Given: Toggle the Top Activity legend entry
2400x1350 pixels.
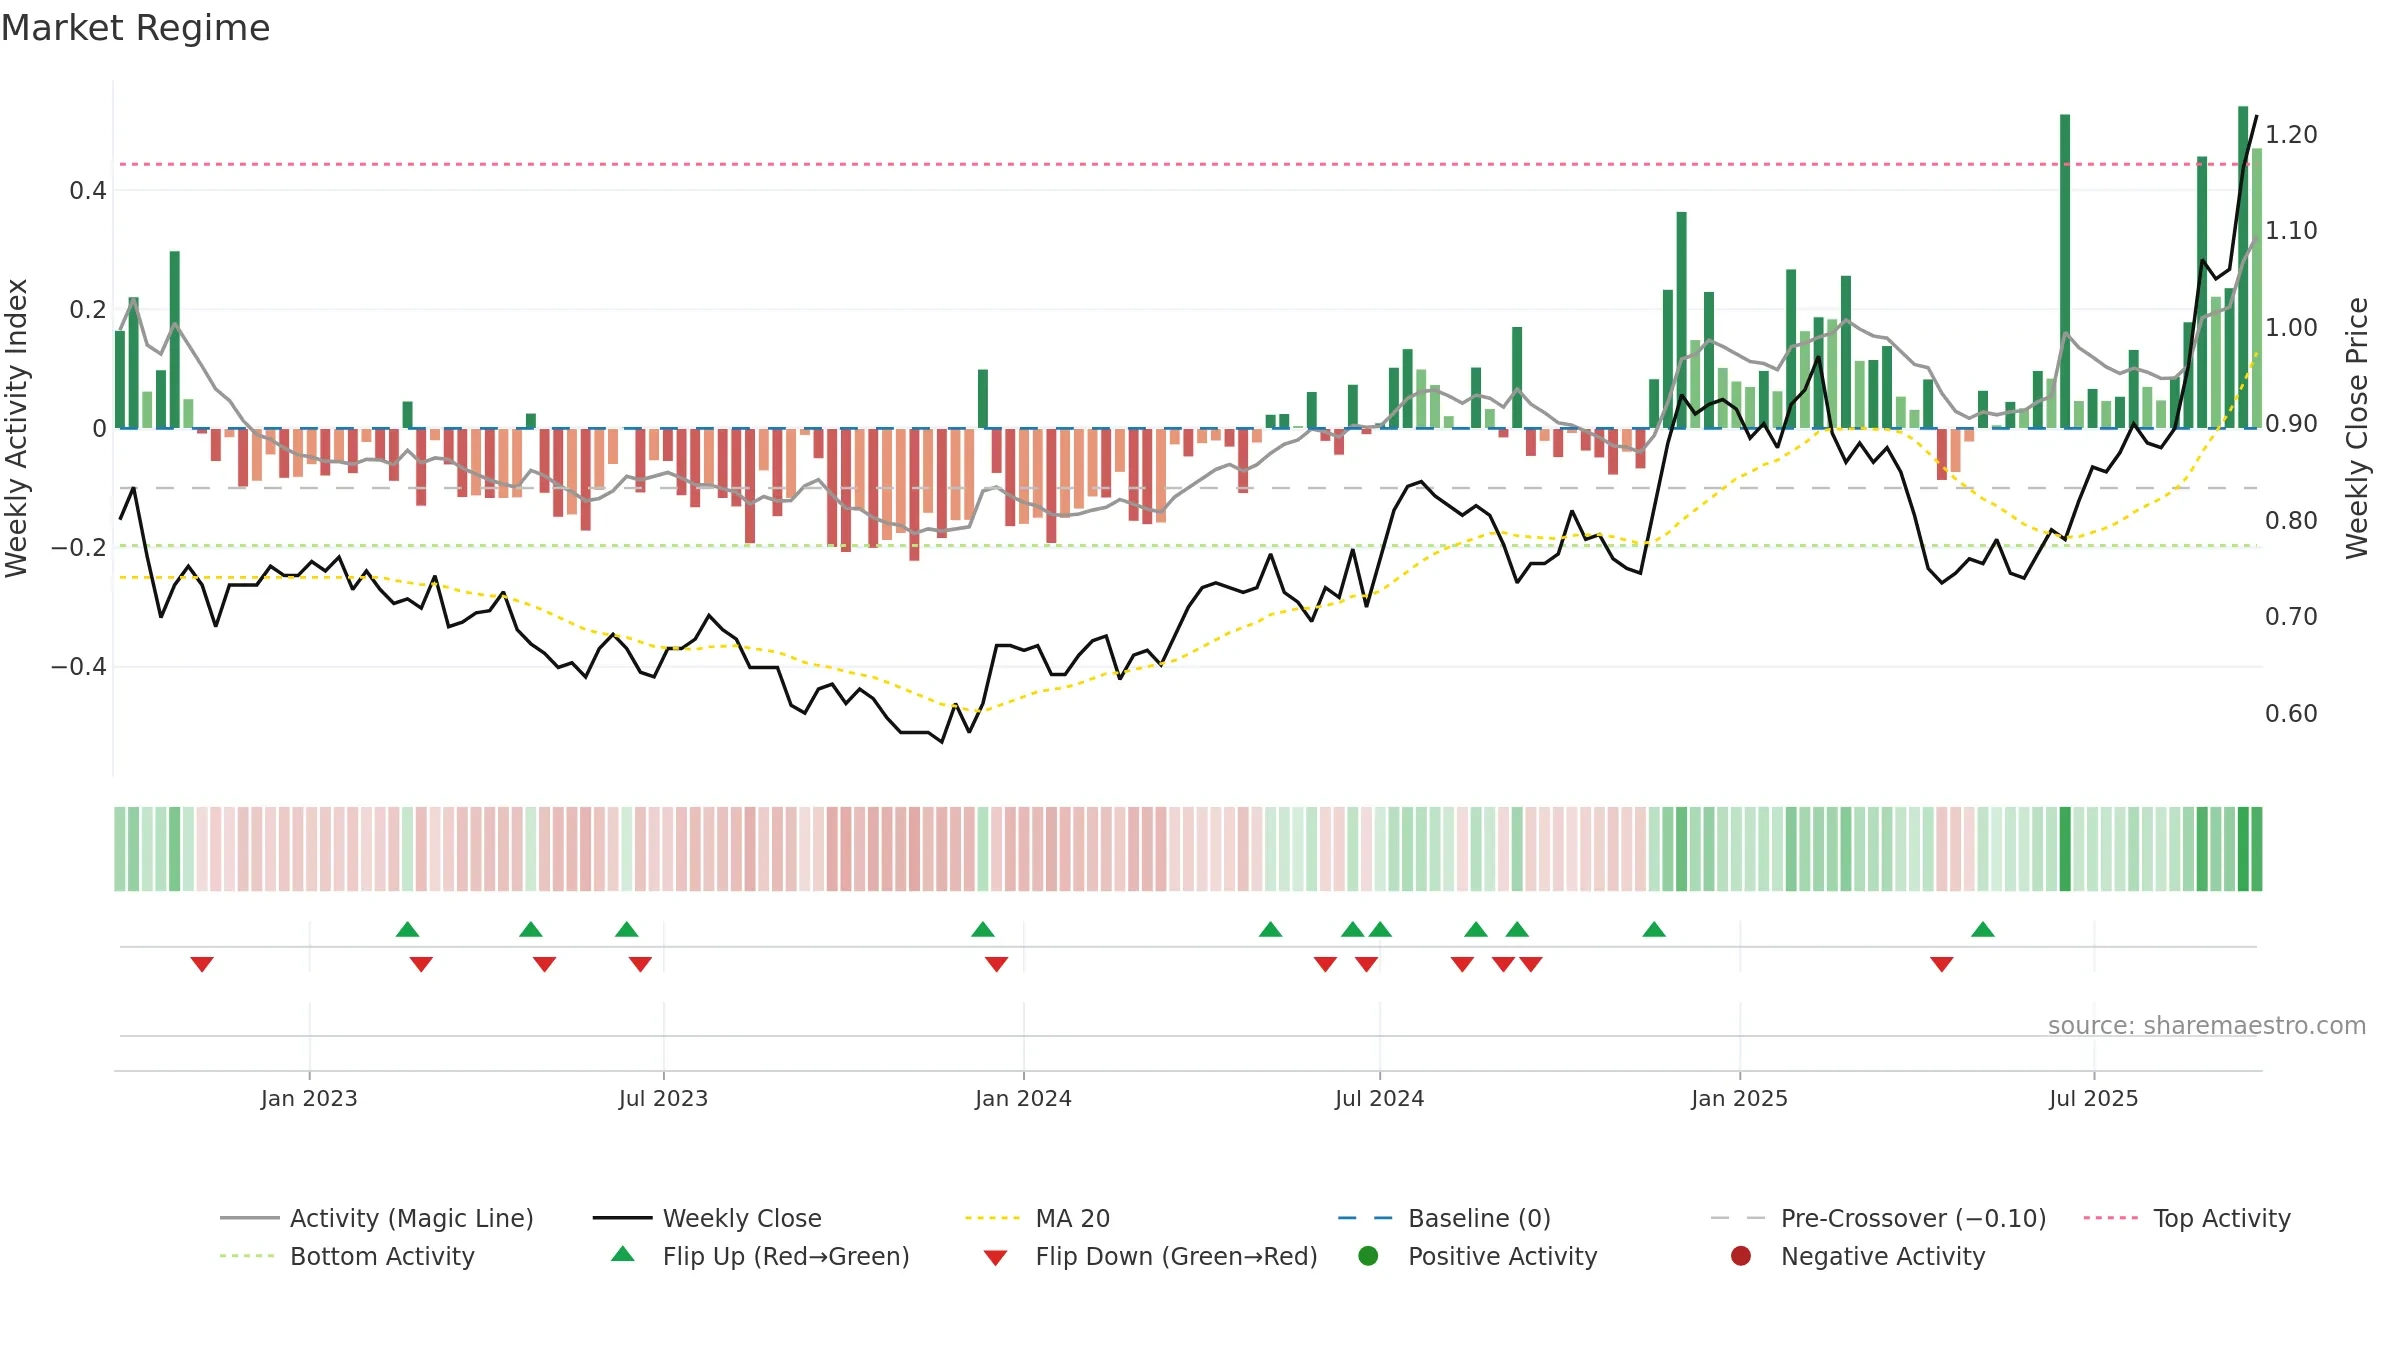Looking at the screenshot, I should (2187, 1218).
